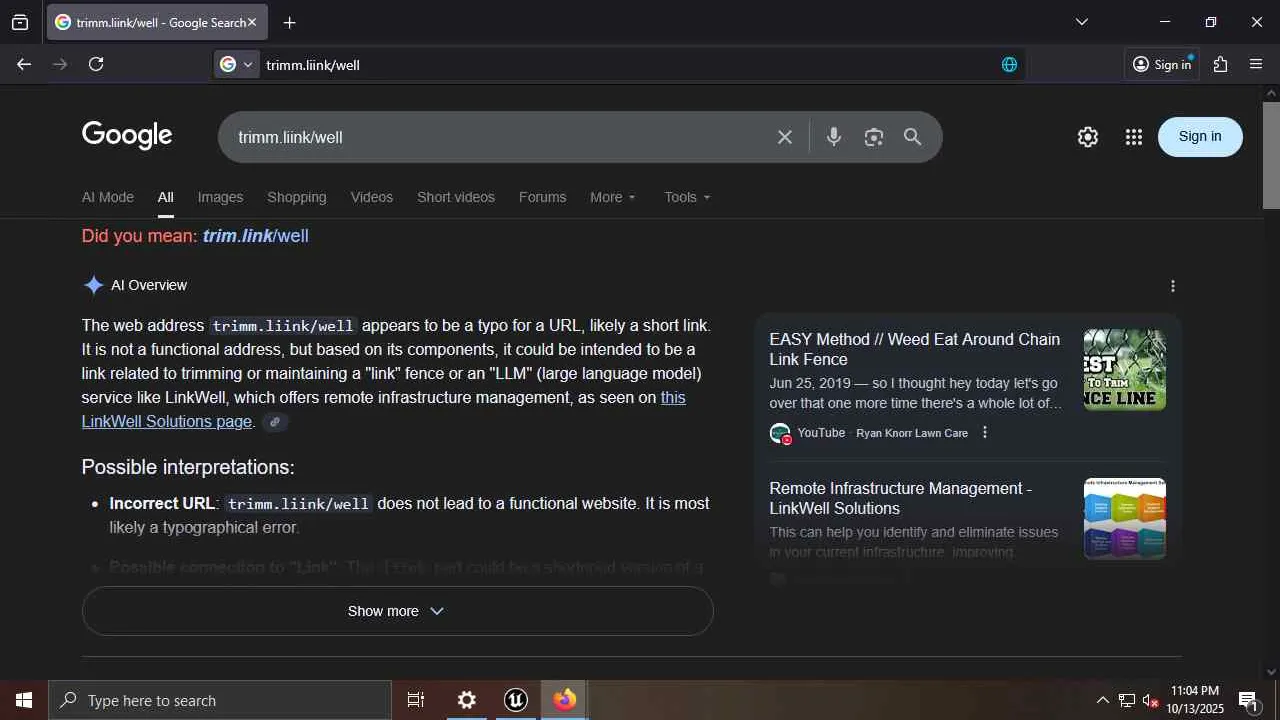The height and width of the screenshot is (720, 1280).
Task: Open search by image camera icon
Action: (x=874, y=137)
